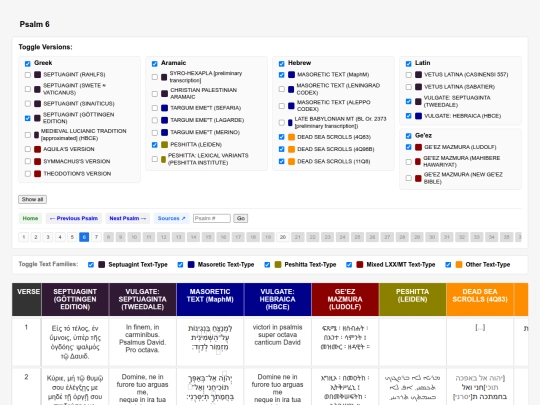
Task: Toggle the Latin group checkbox
Action: tap(408, 63)
